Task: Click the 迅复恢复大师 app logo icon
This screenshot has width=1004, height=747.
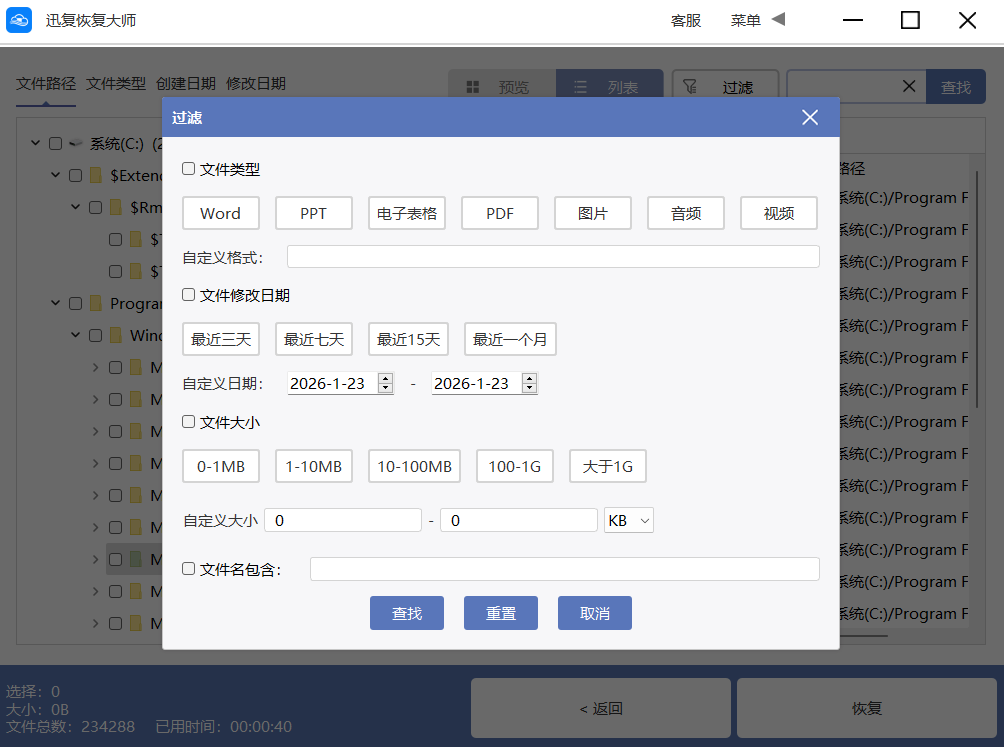Action: pyautogui.click(x=20, y=19)
